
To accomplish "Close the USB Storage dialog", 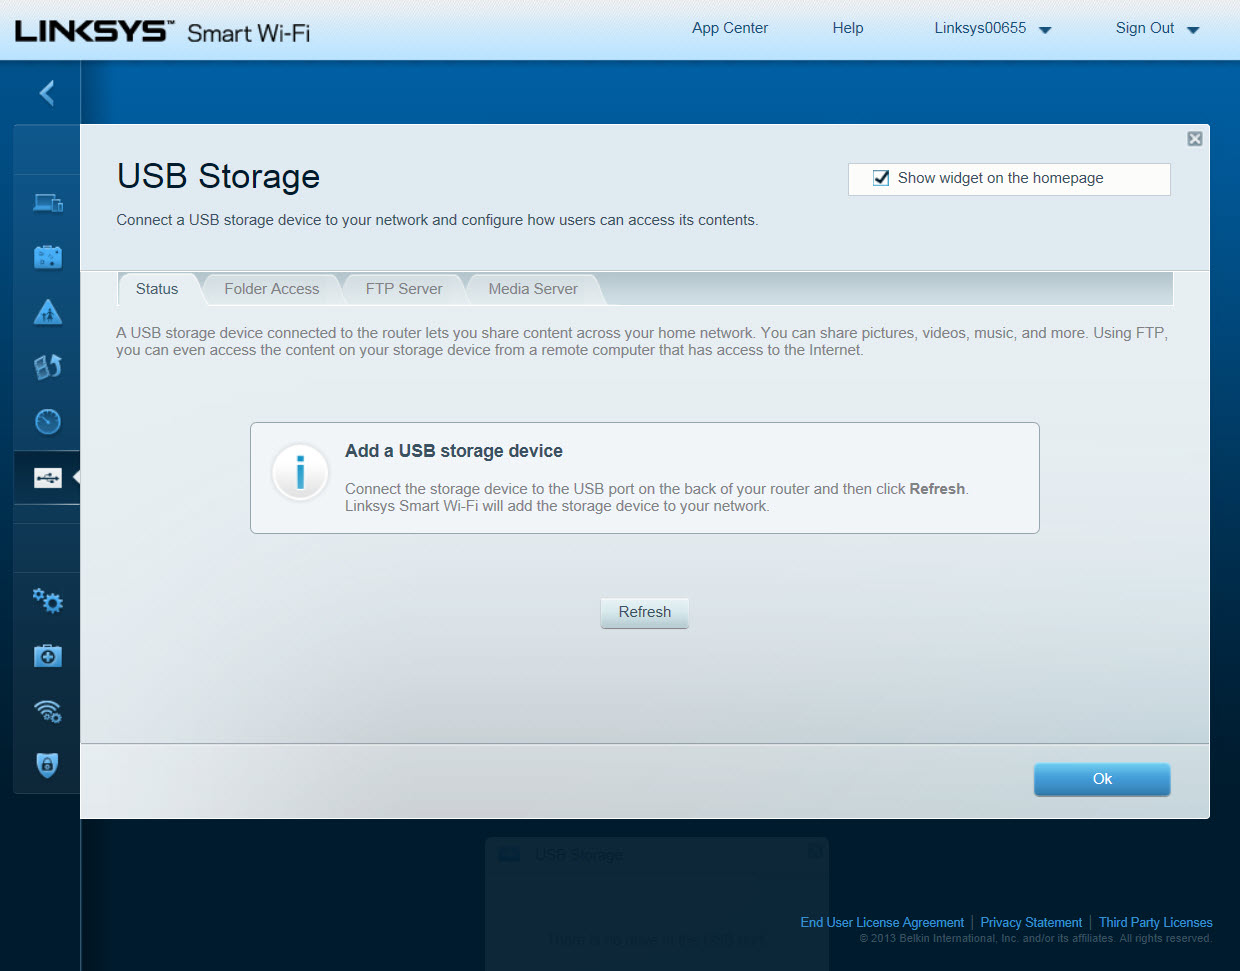I will [x=1194, y=139].
